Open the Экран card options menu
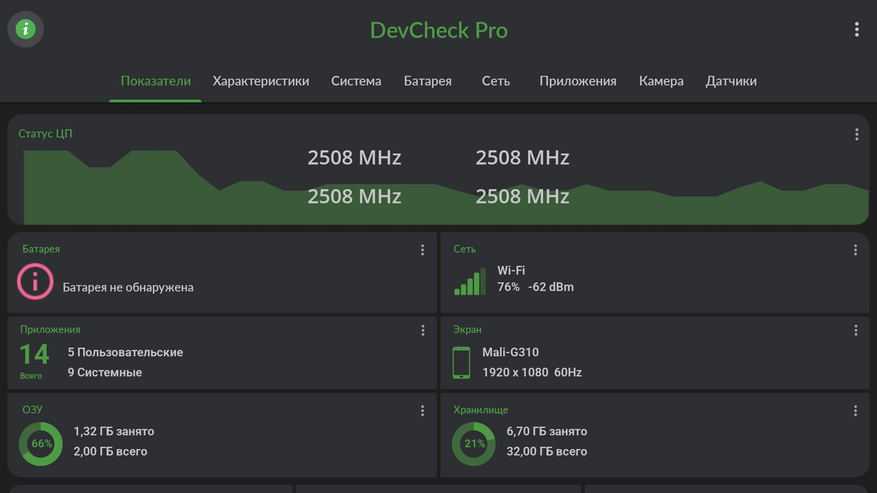The height and width of the screenshot is (493, 877). tap(855, 330)
